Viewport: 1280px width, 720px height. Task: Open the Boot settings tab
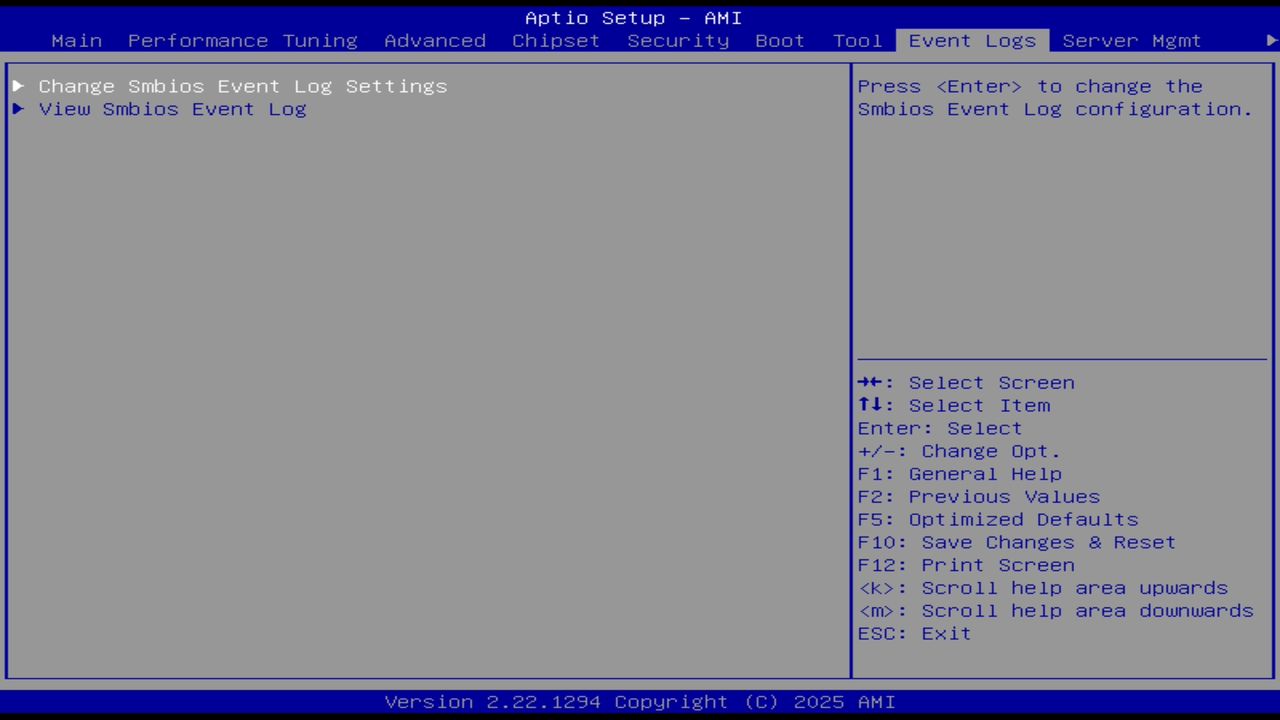coord(780,40)
